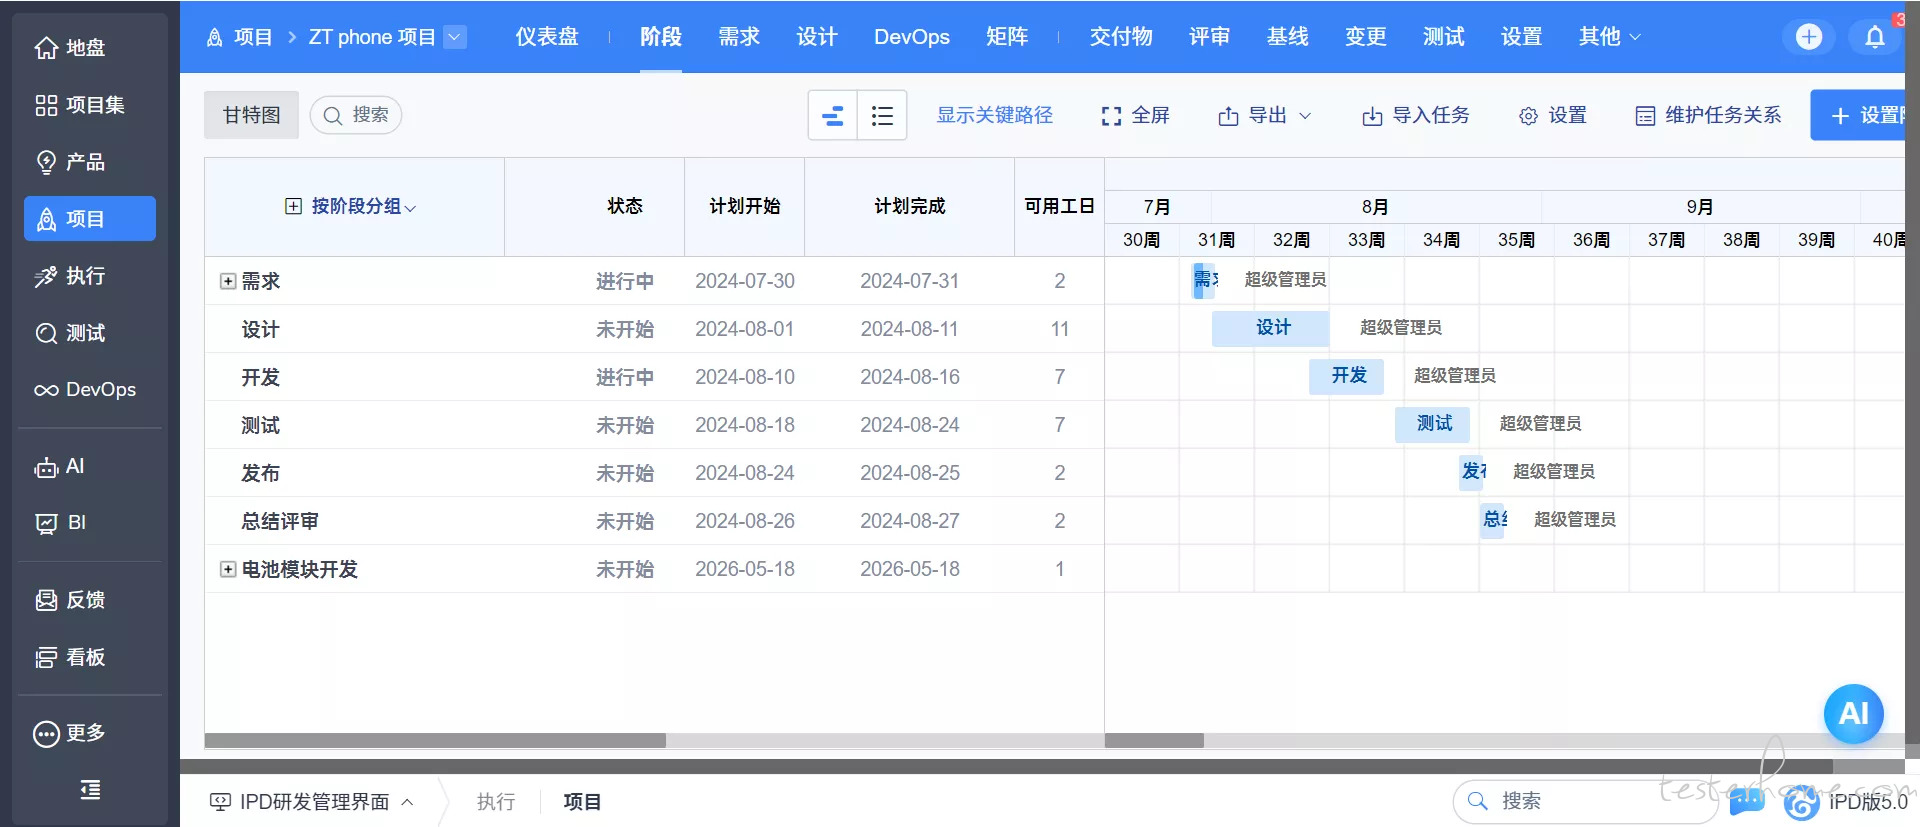Open the chat bubble icon in bottom bar
The width and height of the screenshot is (1920, 827).
pyautogui.click(x=1746, y=801)
